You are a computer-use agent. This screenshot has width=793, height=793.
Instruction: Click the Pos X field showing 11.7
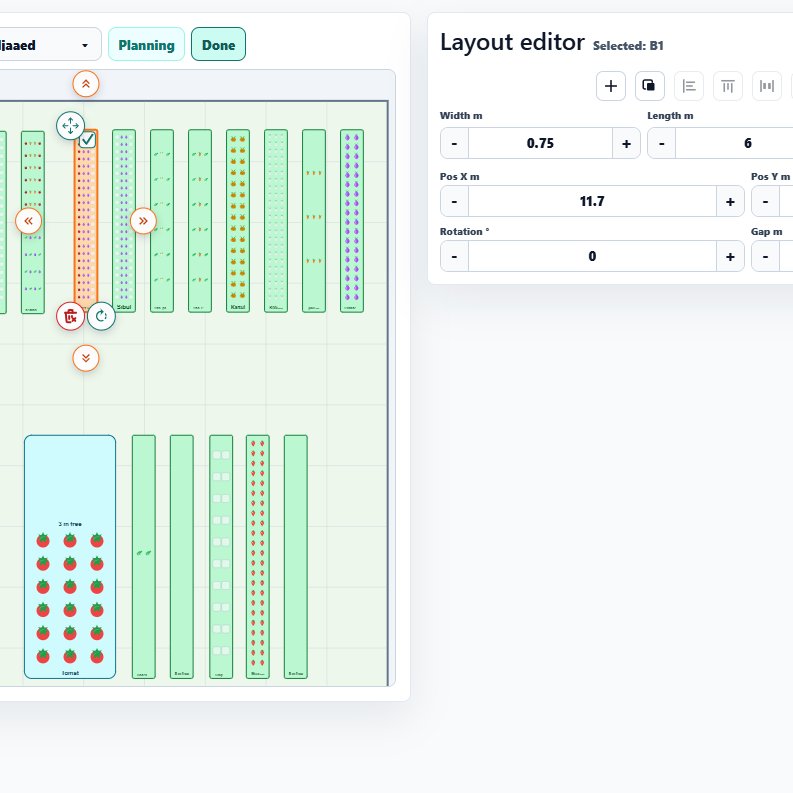point(592,201)
